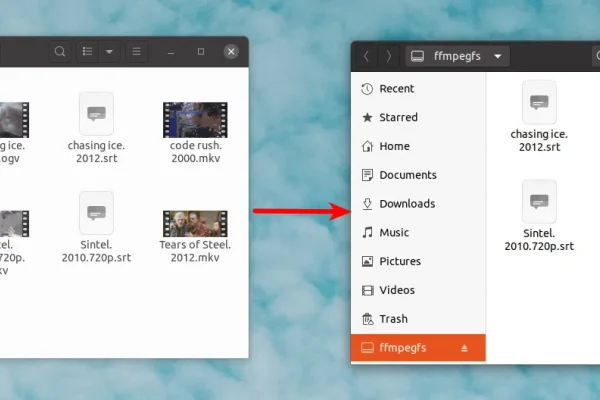
Task: Go to Home in the sidebar
Action: pos(418,146)
